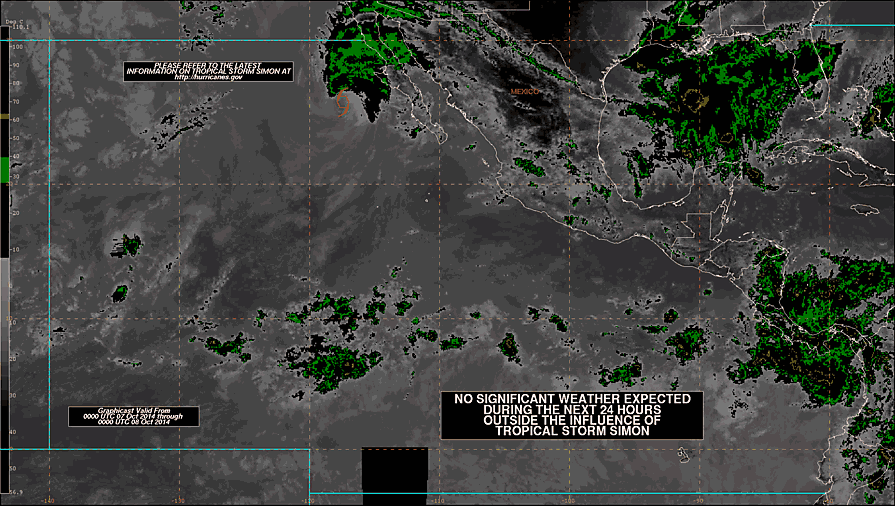The image size is (895, 506).
Task: Pick the olive band near -60 on scale
Action: [x=5, y=117]
